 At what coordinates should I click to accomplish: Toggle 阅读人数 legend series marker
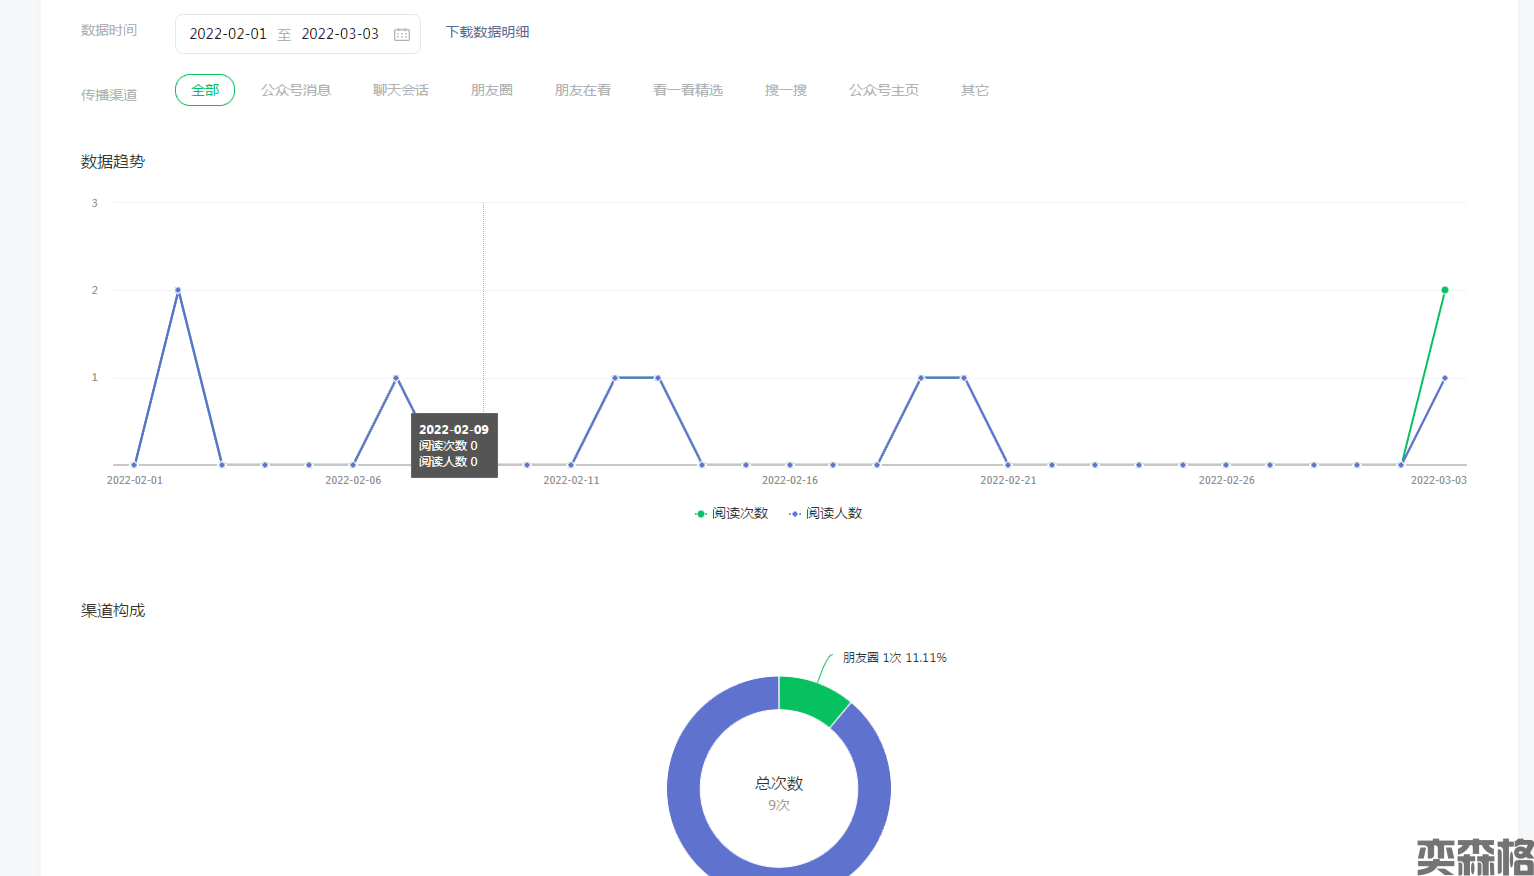795,514
